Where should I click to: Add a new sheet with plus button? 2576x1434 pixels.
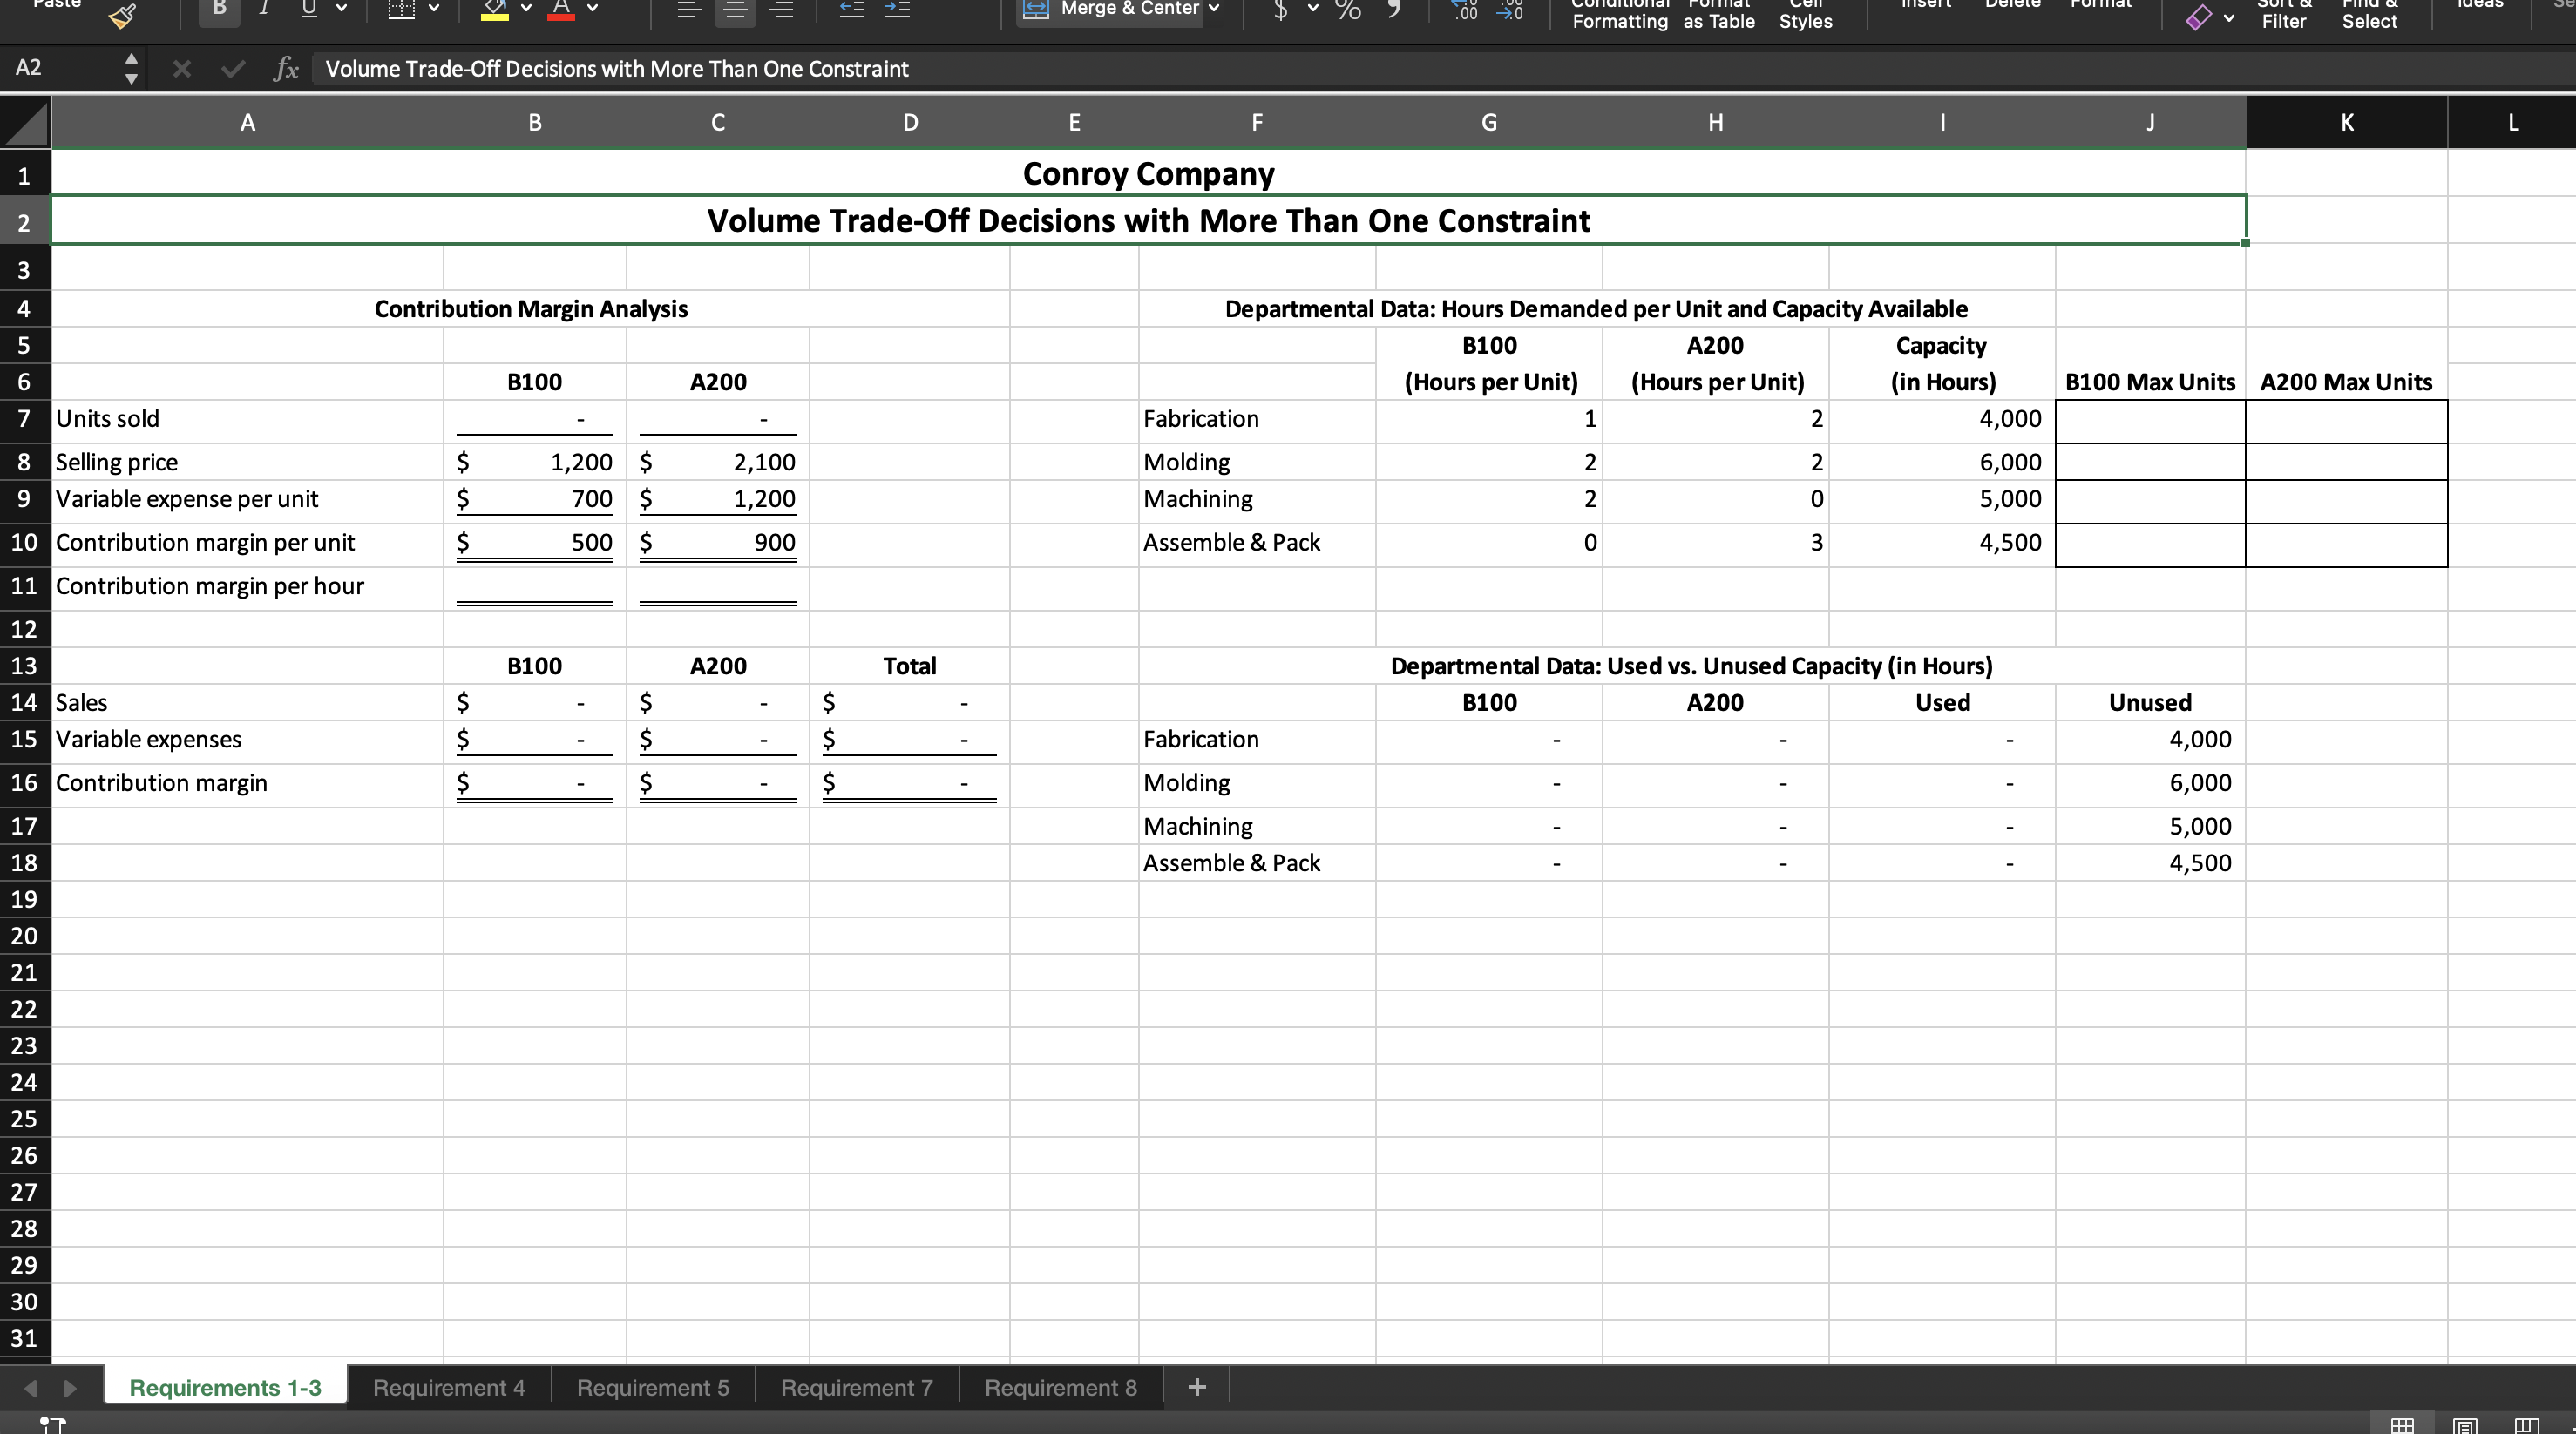(1197, 1387)
